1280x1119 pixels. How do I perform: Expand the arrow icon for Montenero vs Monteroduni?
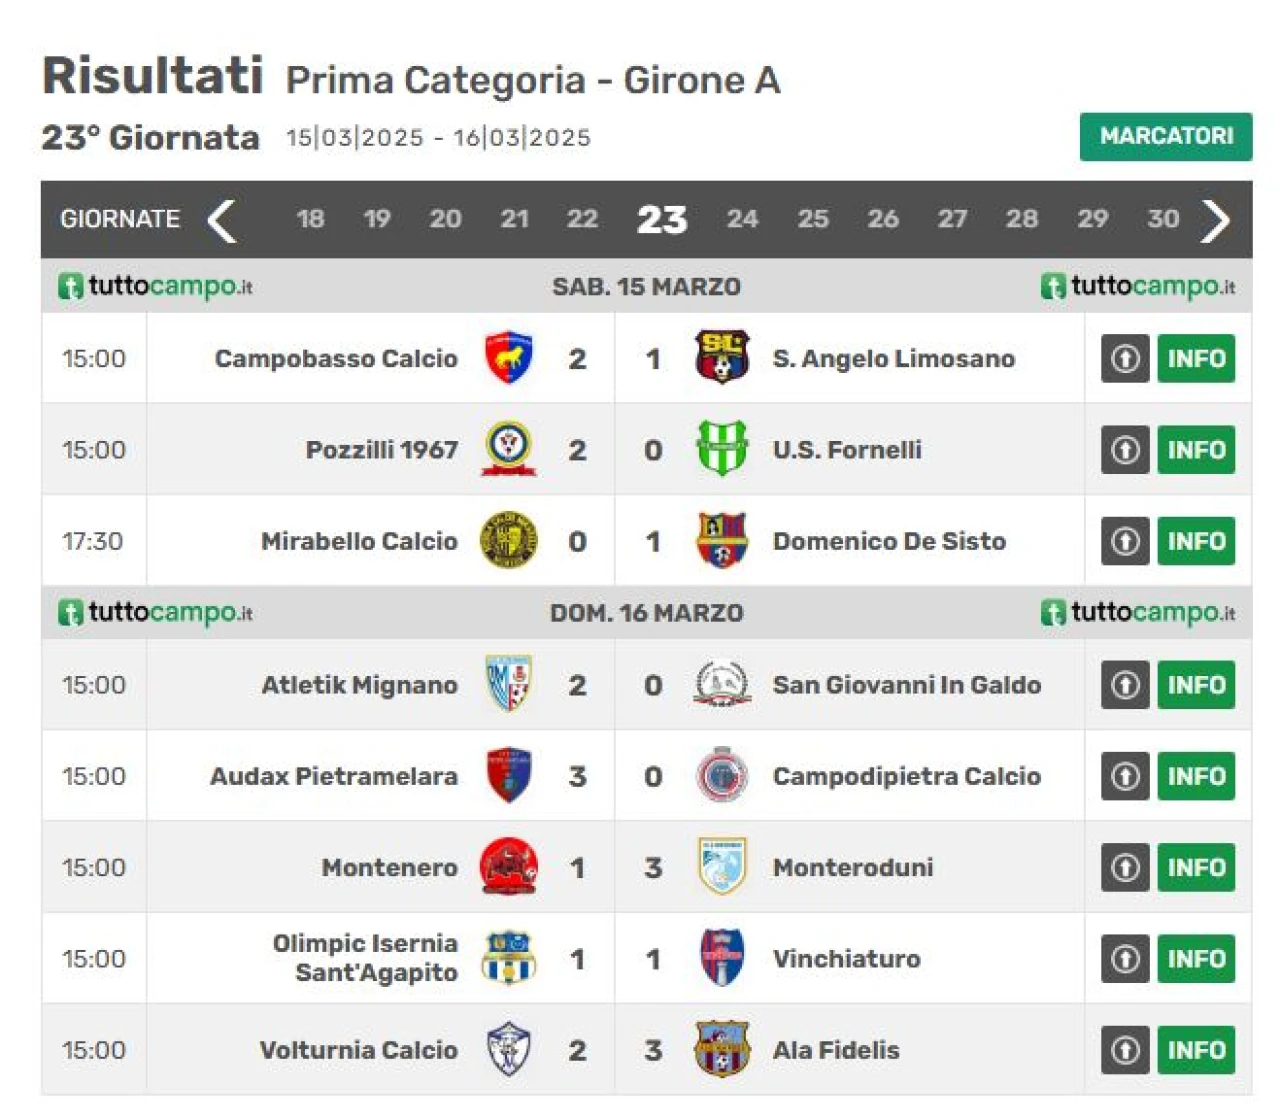(x=1125, y=867)
